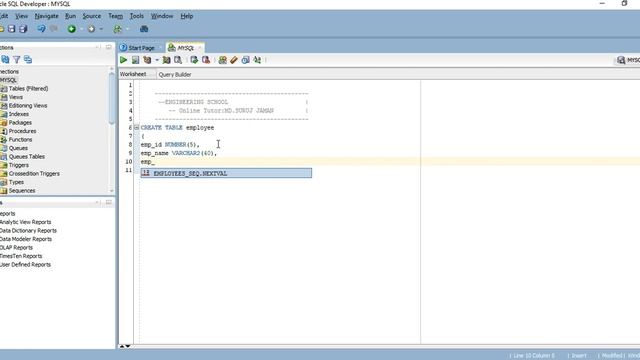Choose EMPLOYEES_SEQ.NEXTVAL autocomplete suggestion
Screen dimensions: 640x360
pos(226,173)
